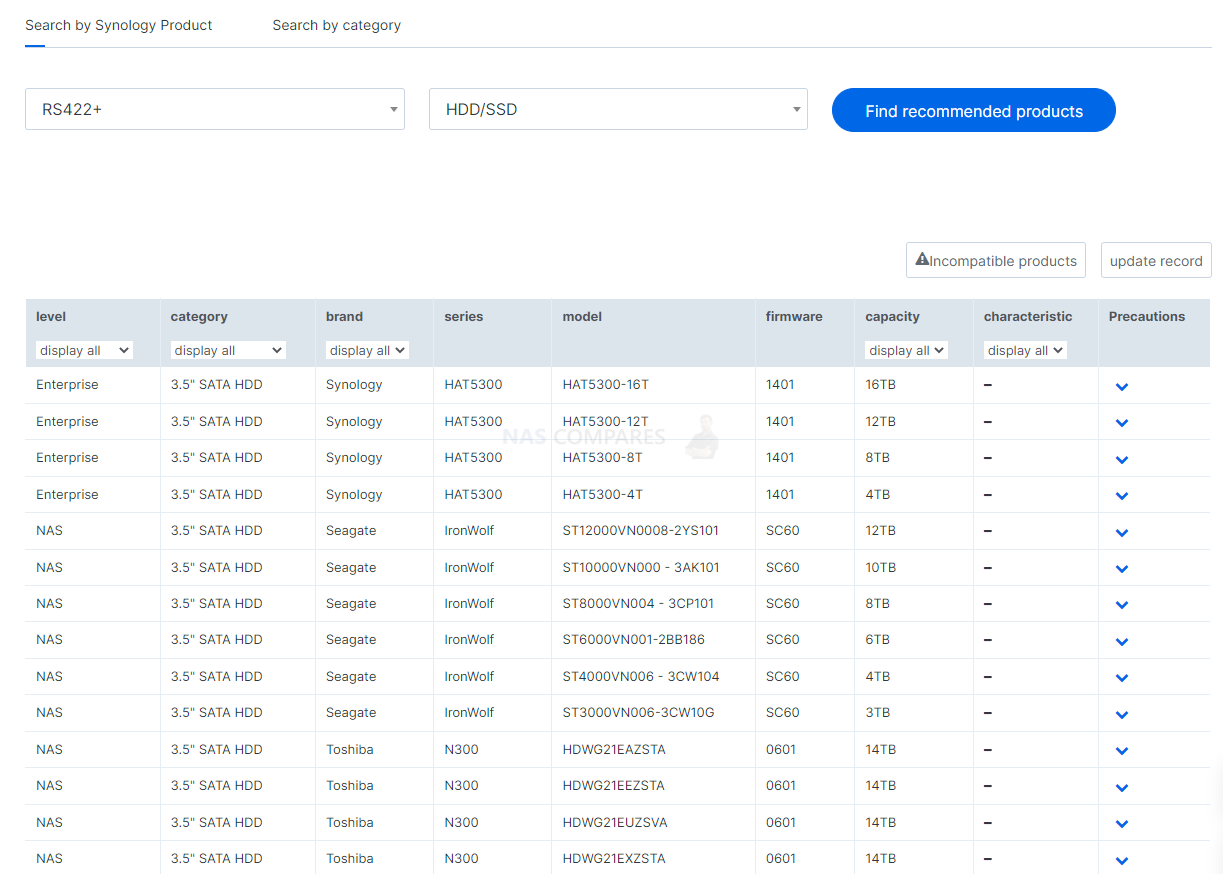The width and height of the screenshot is (1223, 874).
Task: Expand precautions for ST4000VN006 - 3CW104 row
Action: 1122,678
